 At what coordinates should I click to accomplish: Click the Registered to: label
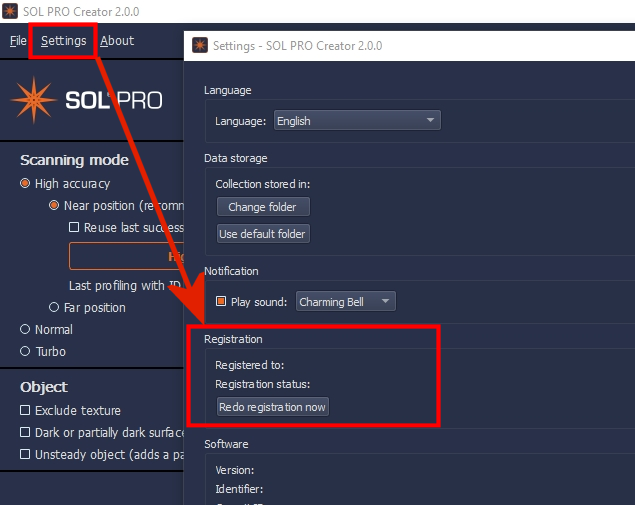[x=249, y=365]
